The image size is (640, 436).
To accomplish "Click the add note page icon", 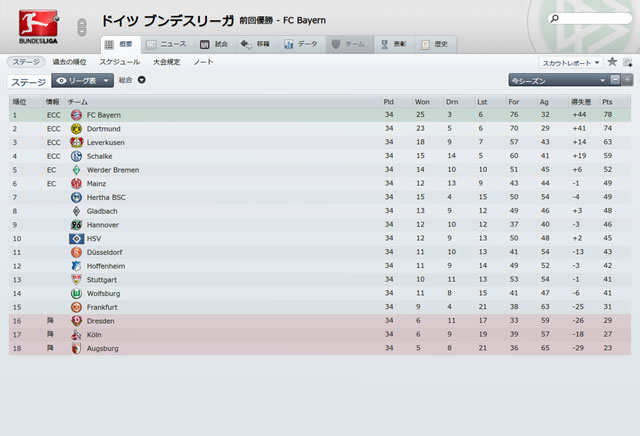I will pos(627,62).
